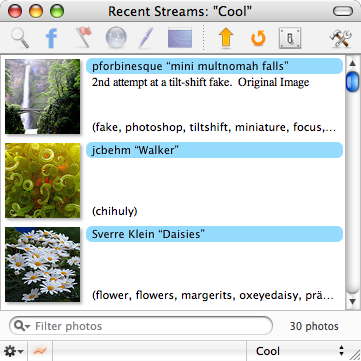Click the blue vertical scrollbar thumb

tap(352, 81)
